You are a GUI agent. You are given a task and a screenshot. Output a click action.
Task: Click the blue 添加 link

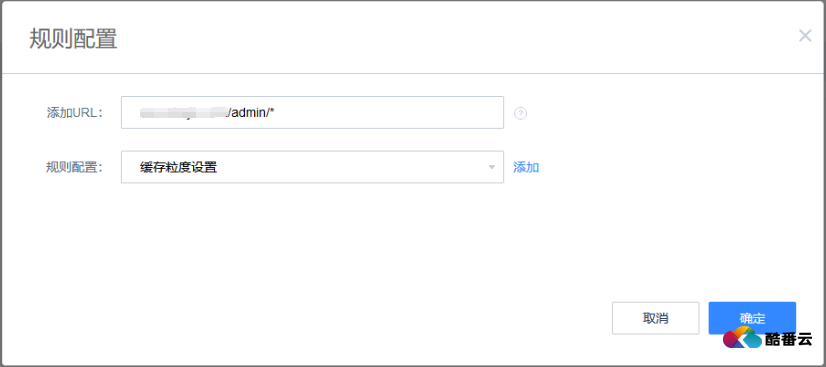(526, 168)
